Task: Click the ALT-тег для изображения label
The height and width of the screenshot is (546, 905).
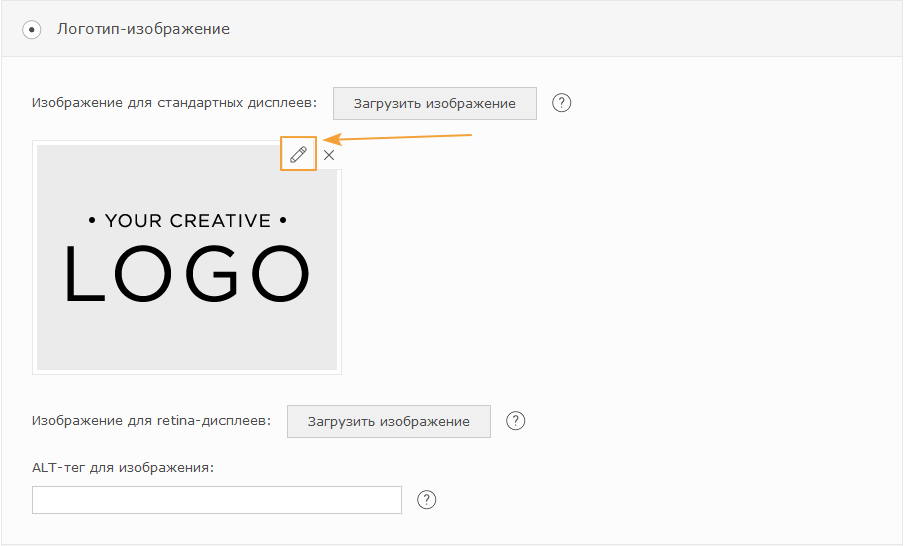Action: pos(123,468)
